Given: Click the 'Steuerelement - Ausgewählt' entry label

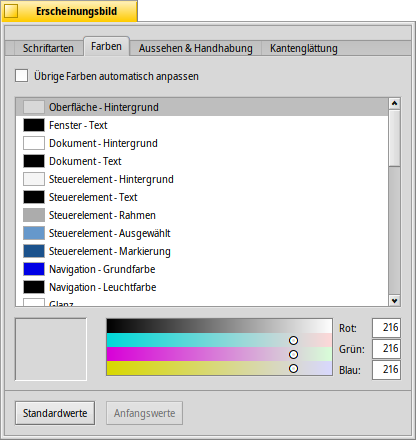Looking at the screenshot, I should coord(110,233).
